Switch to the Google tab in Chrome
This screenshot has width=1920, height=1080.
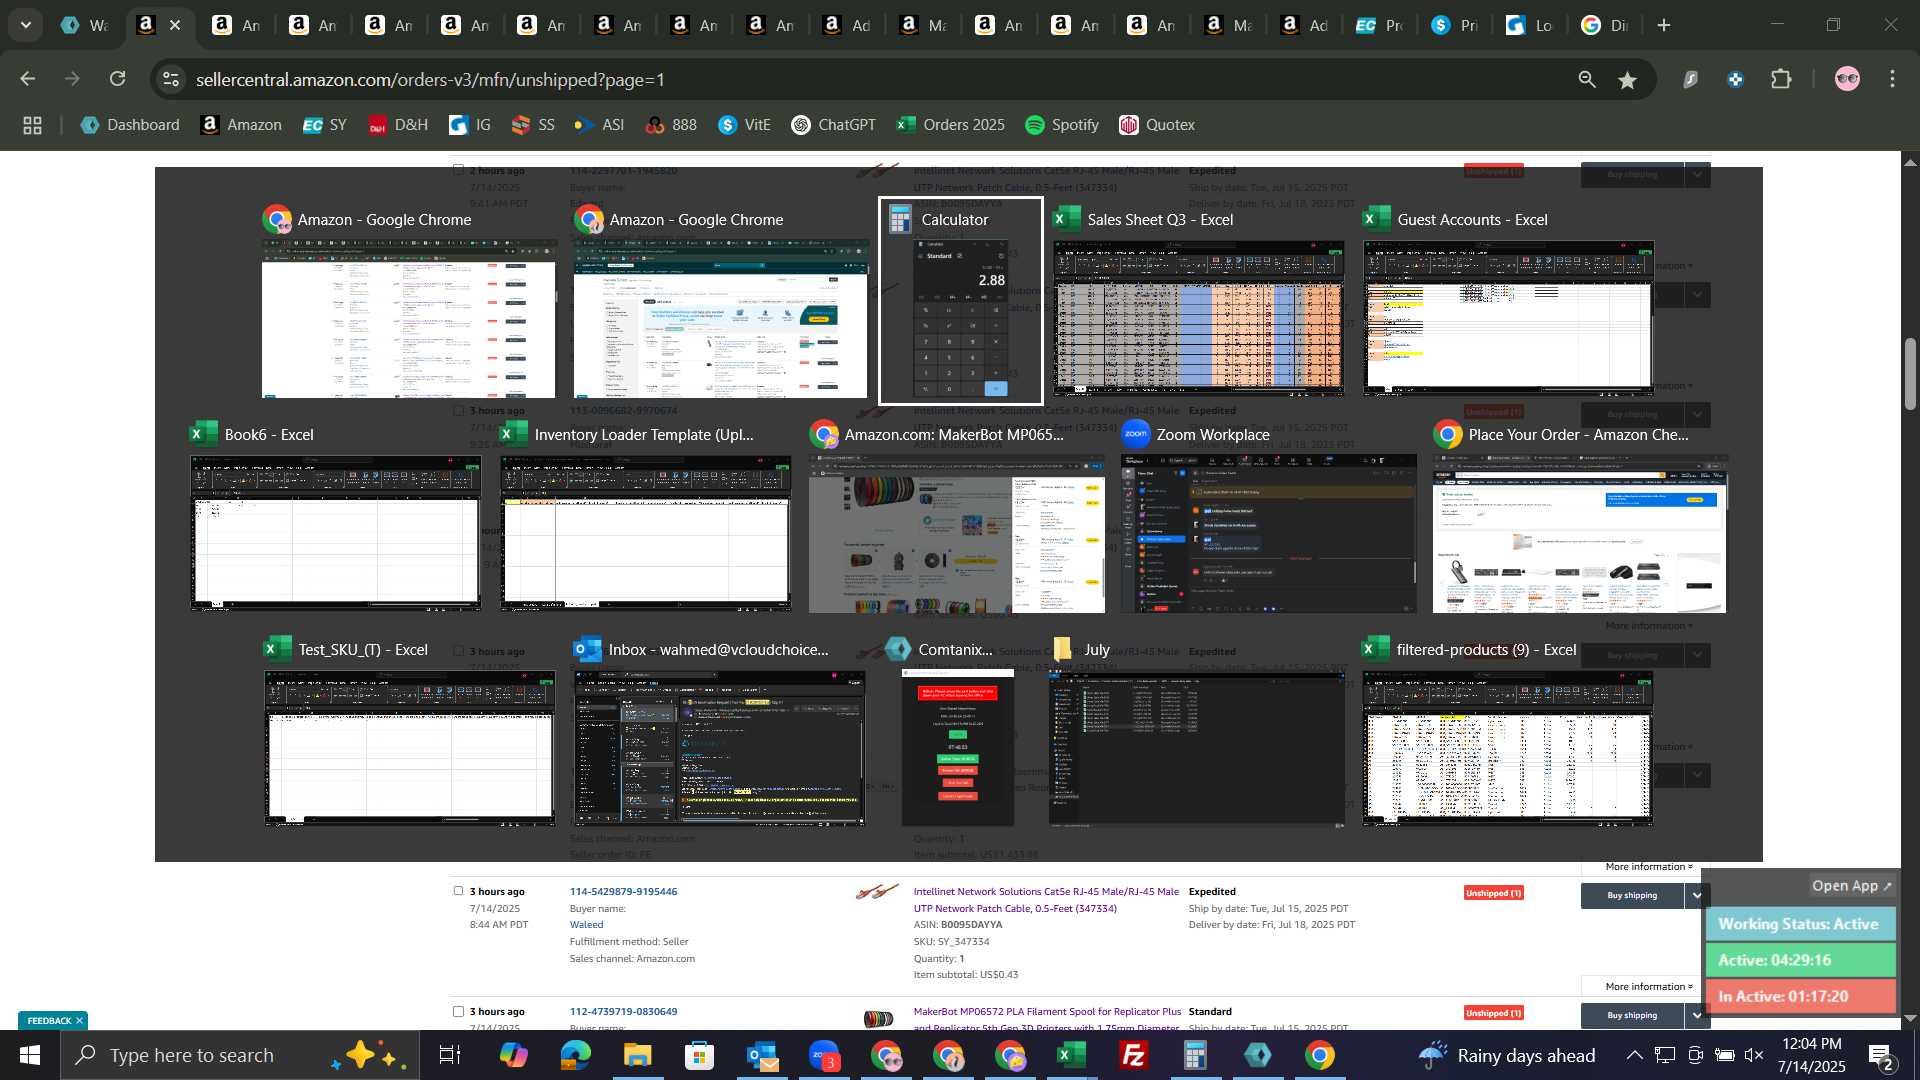1606,25
